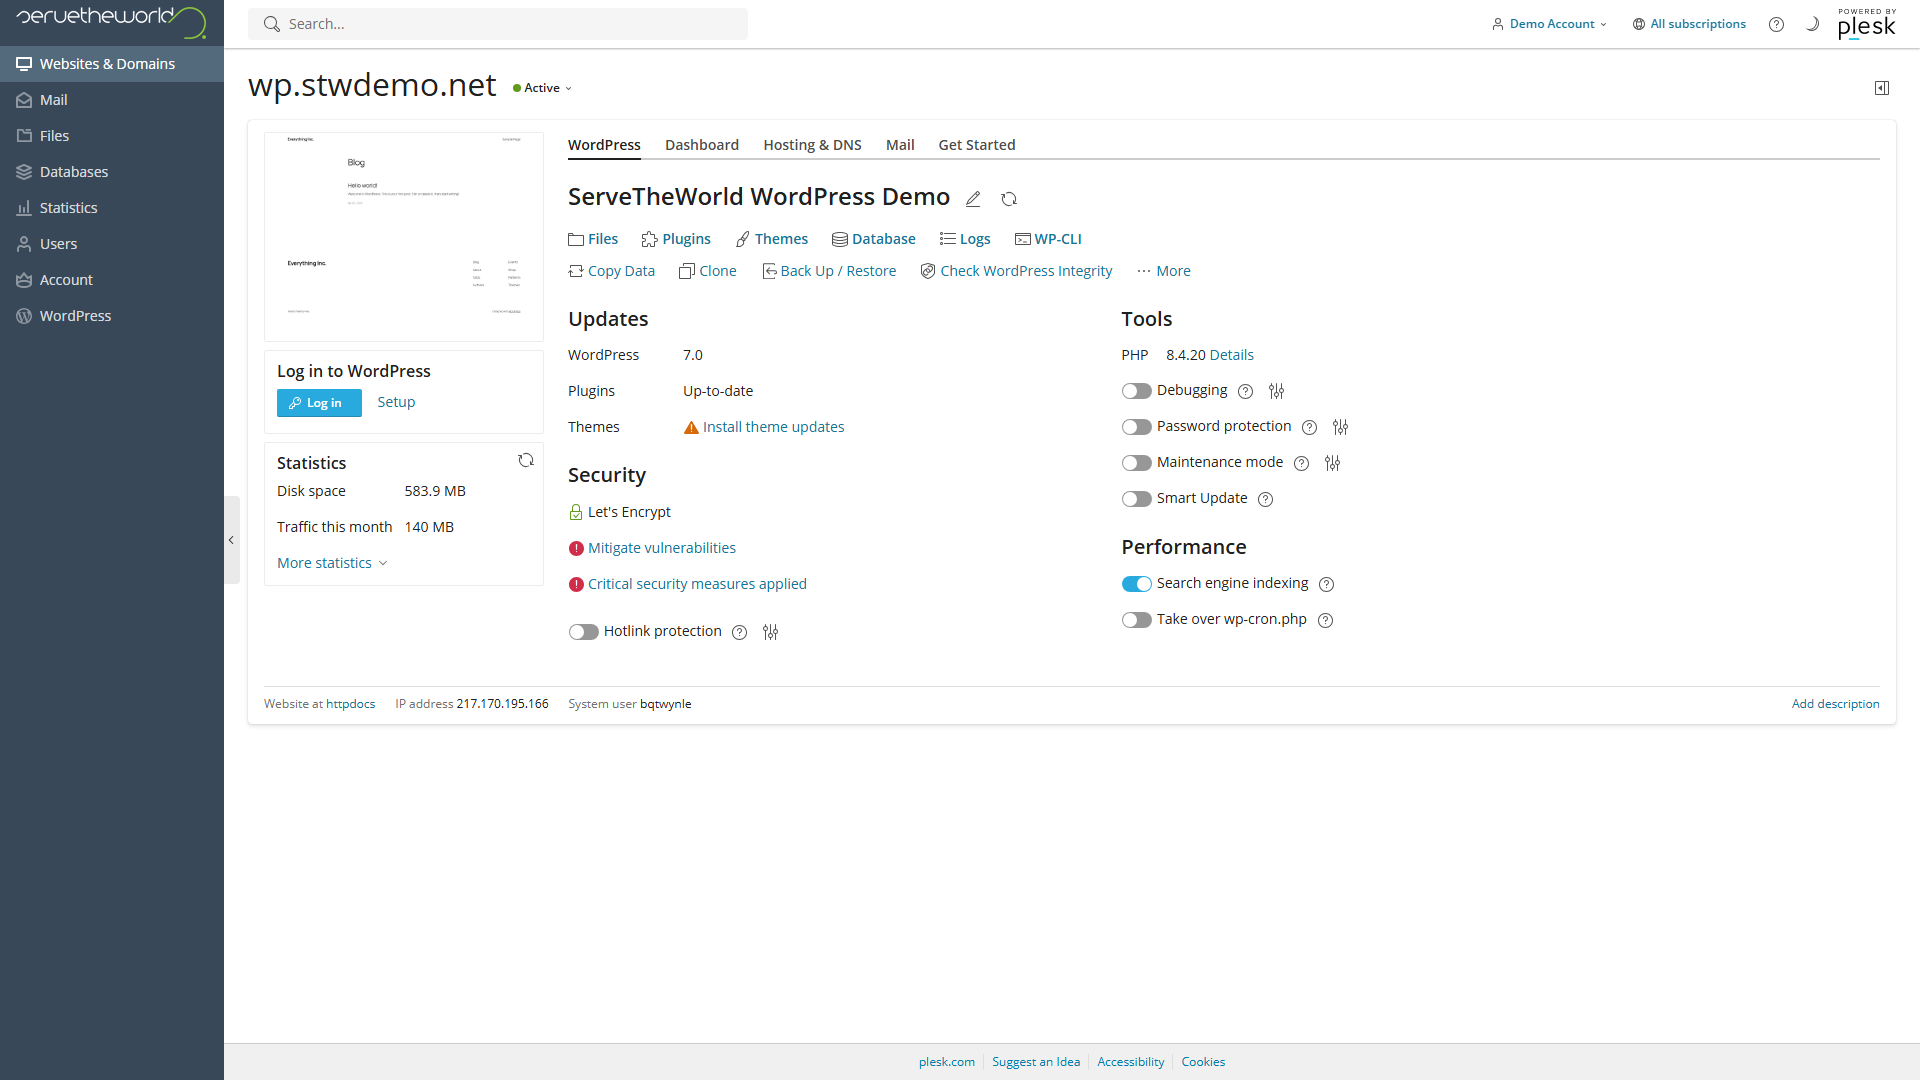Viewport: 1920px width, 1080px height.
Task: Turn on Smart Update
Action: pos(1136,499)
